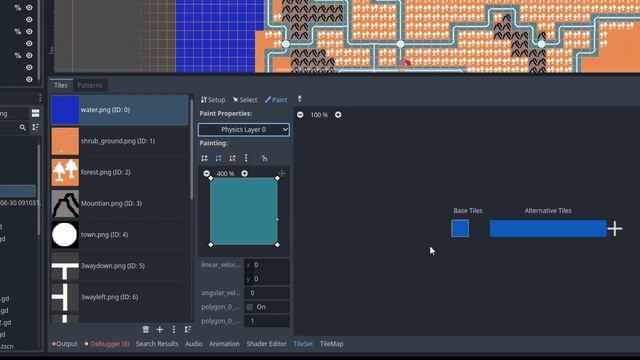Open the Output bottom panel
Image resolution: width=640 pixels, height=360 pixels.
click(64, 344)
